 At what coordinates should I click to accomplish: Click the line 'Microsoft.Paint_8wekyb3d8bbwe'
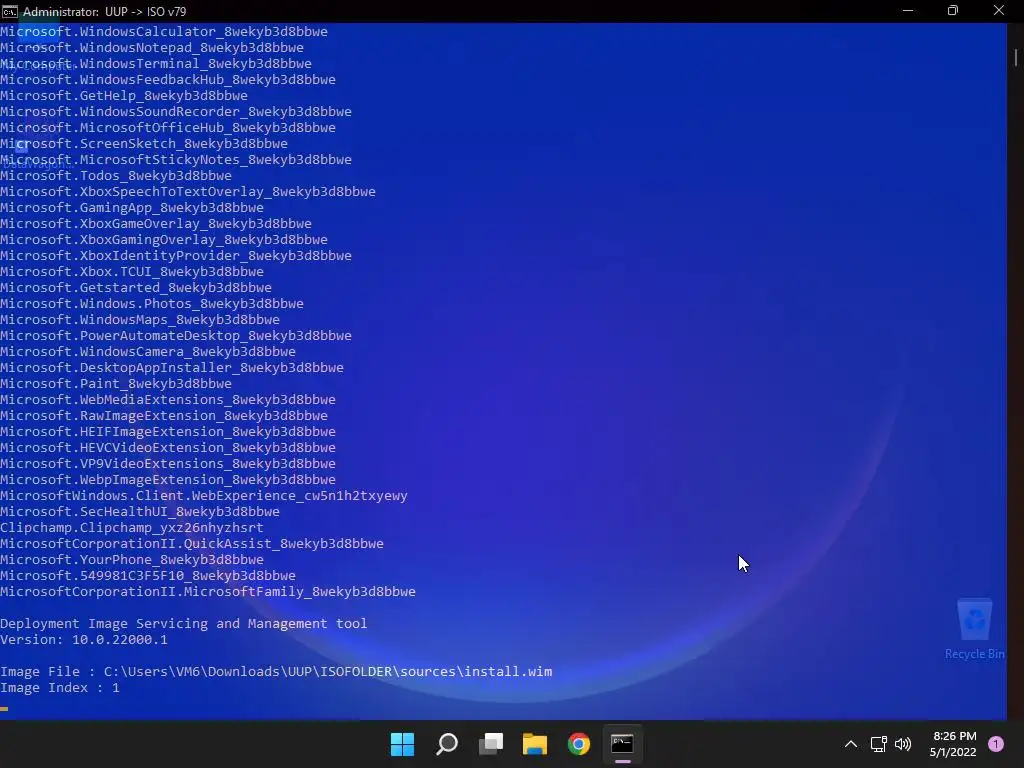point(116,383)
